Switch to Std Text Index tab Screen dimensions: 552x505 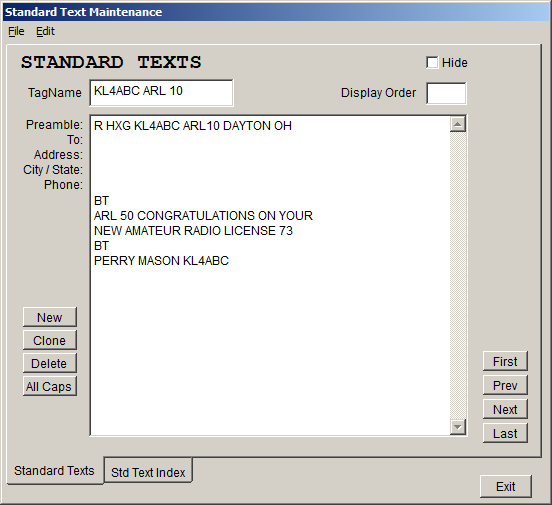pyautogui.click(x=148, y=472)
